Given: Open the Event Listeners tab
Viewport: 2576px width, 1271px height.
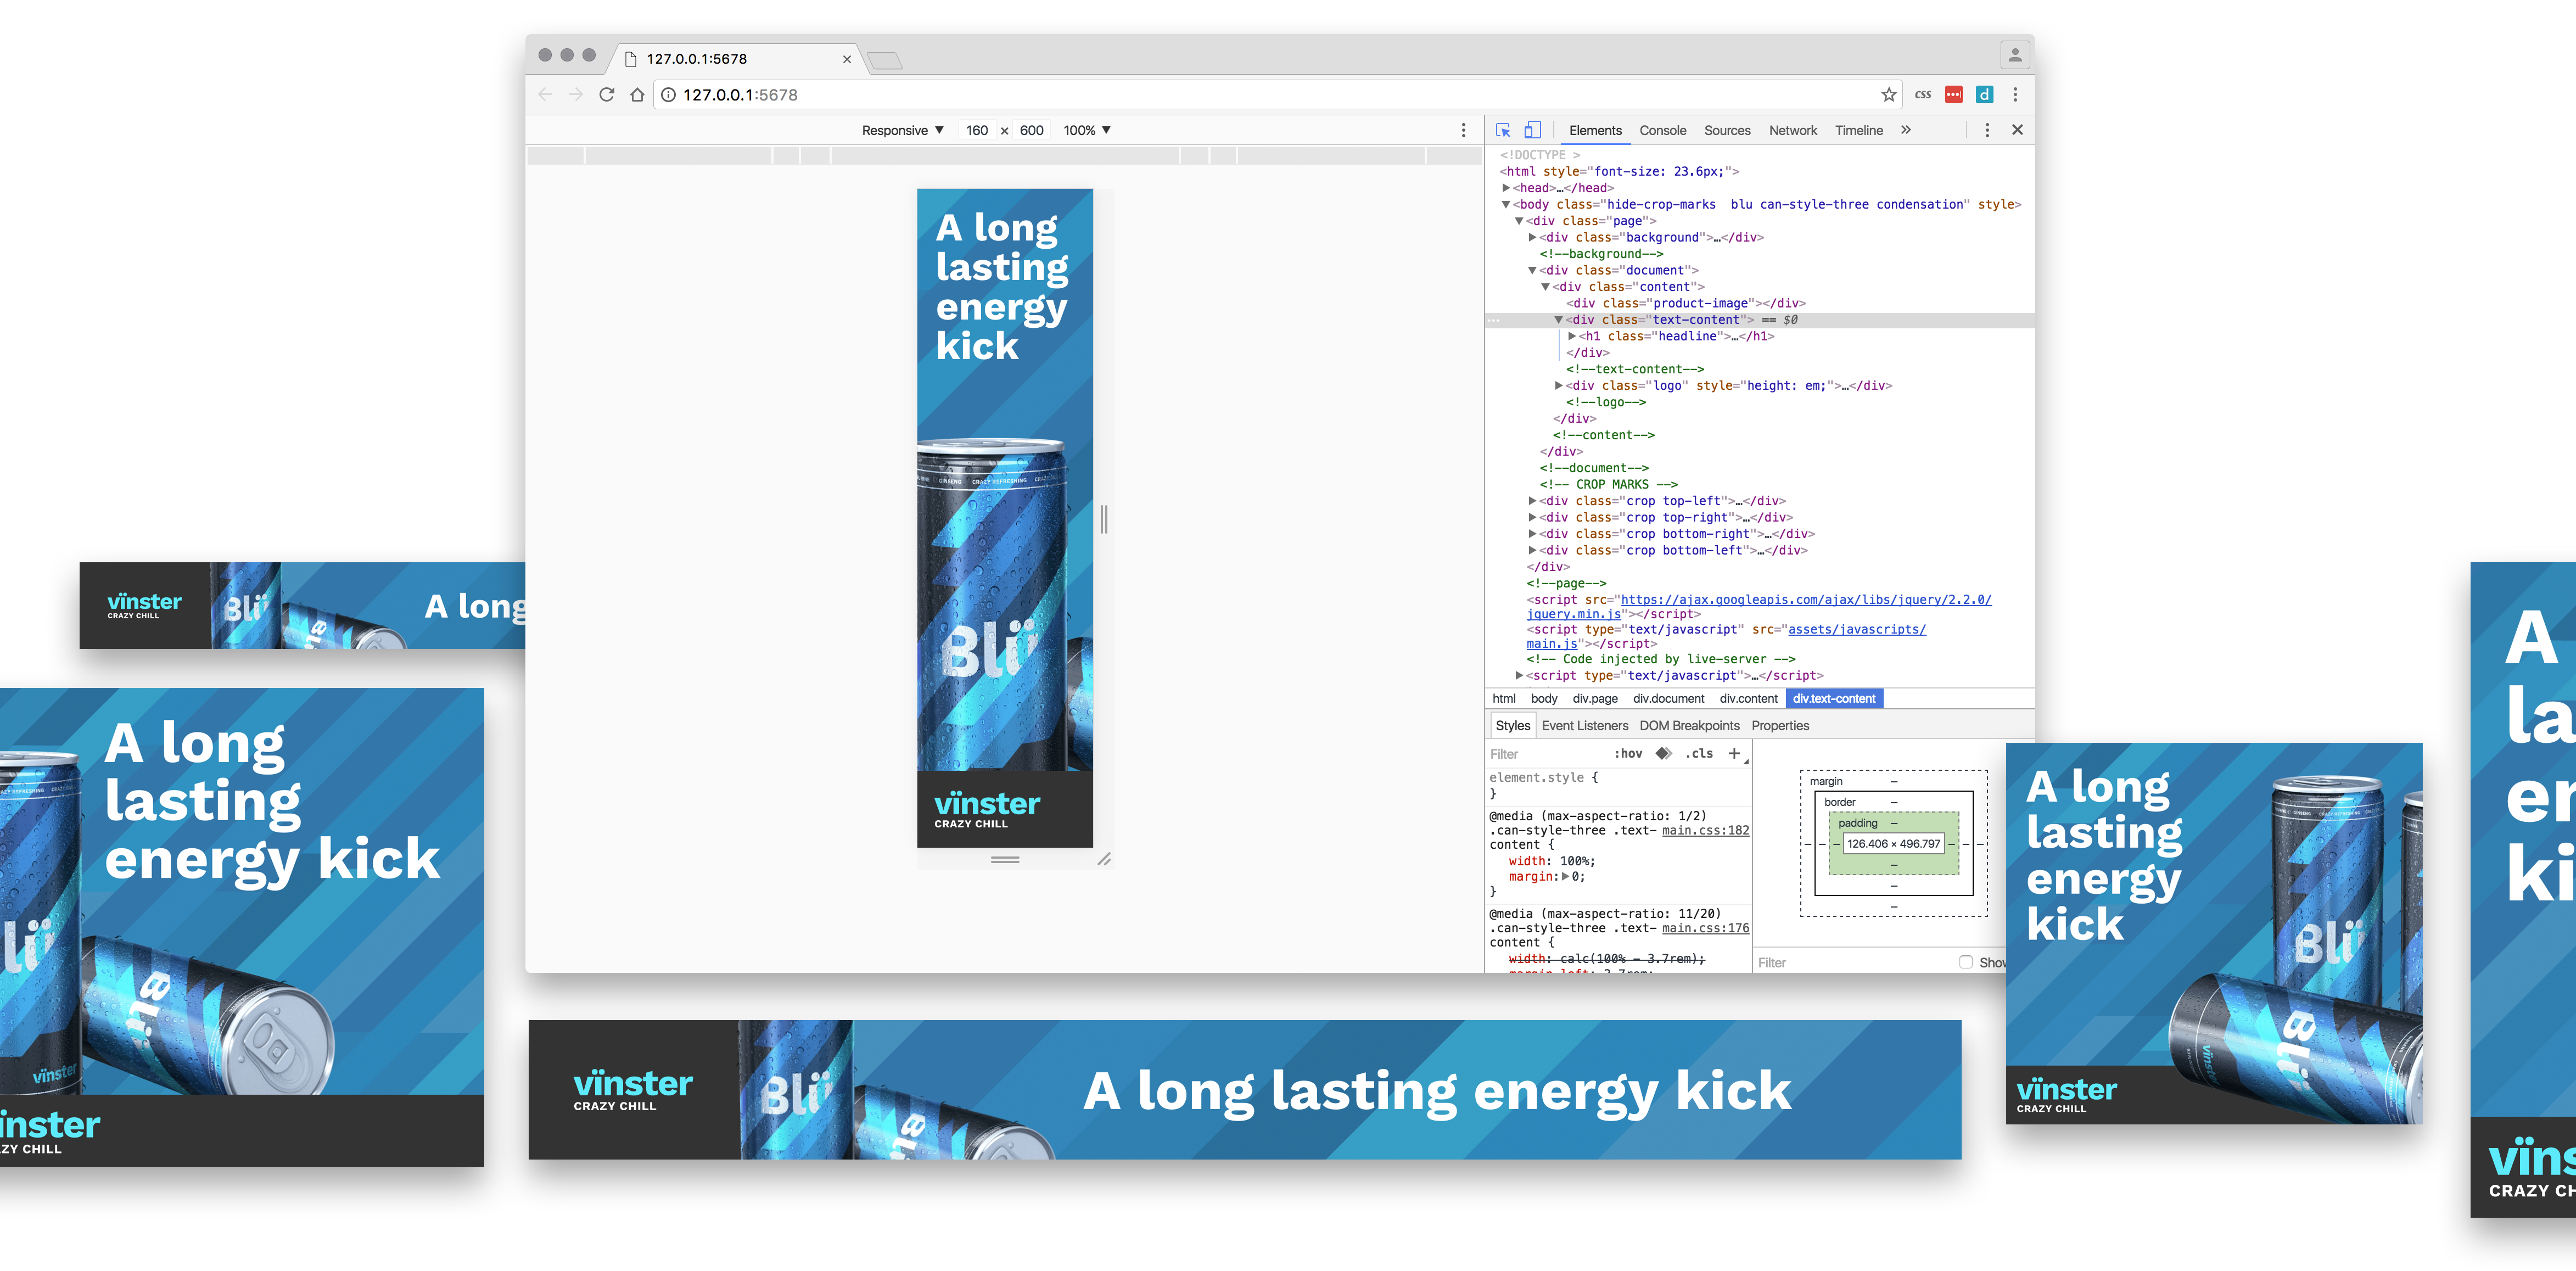Looking at the screenshot, I should tap(1584, 726).
